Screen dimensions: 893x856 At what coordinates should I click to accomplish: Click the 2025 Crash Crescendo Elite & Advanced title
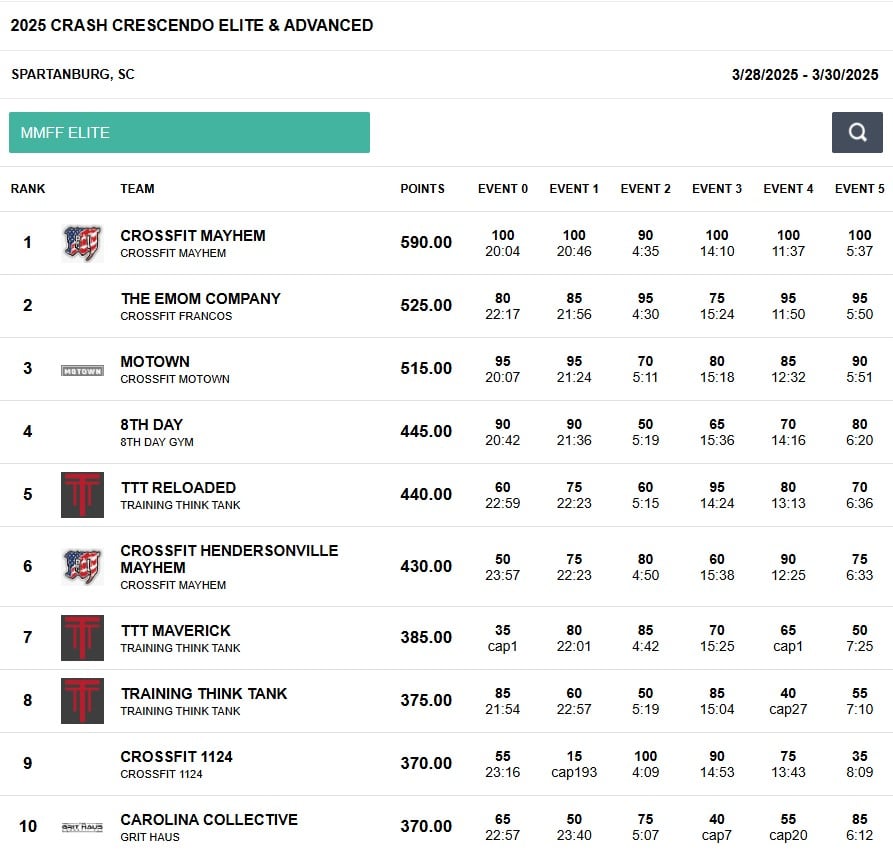(x=191, y=26)
